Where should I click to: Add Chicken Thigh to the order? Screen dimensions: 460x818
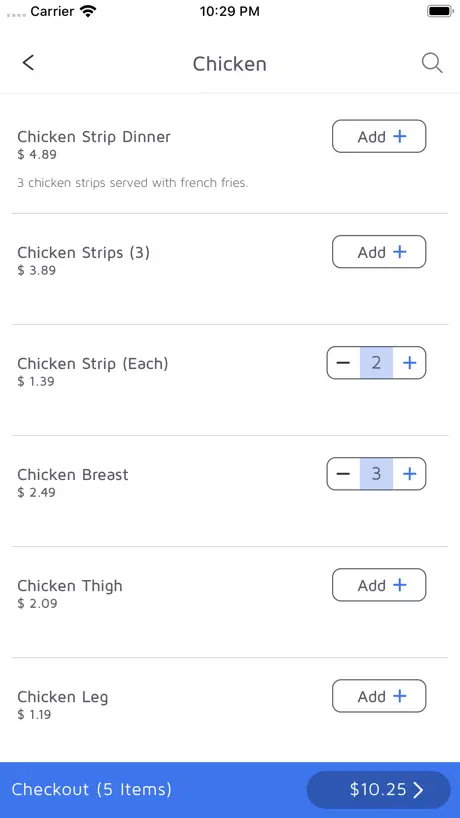point(379,585)
